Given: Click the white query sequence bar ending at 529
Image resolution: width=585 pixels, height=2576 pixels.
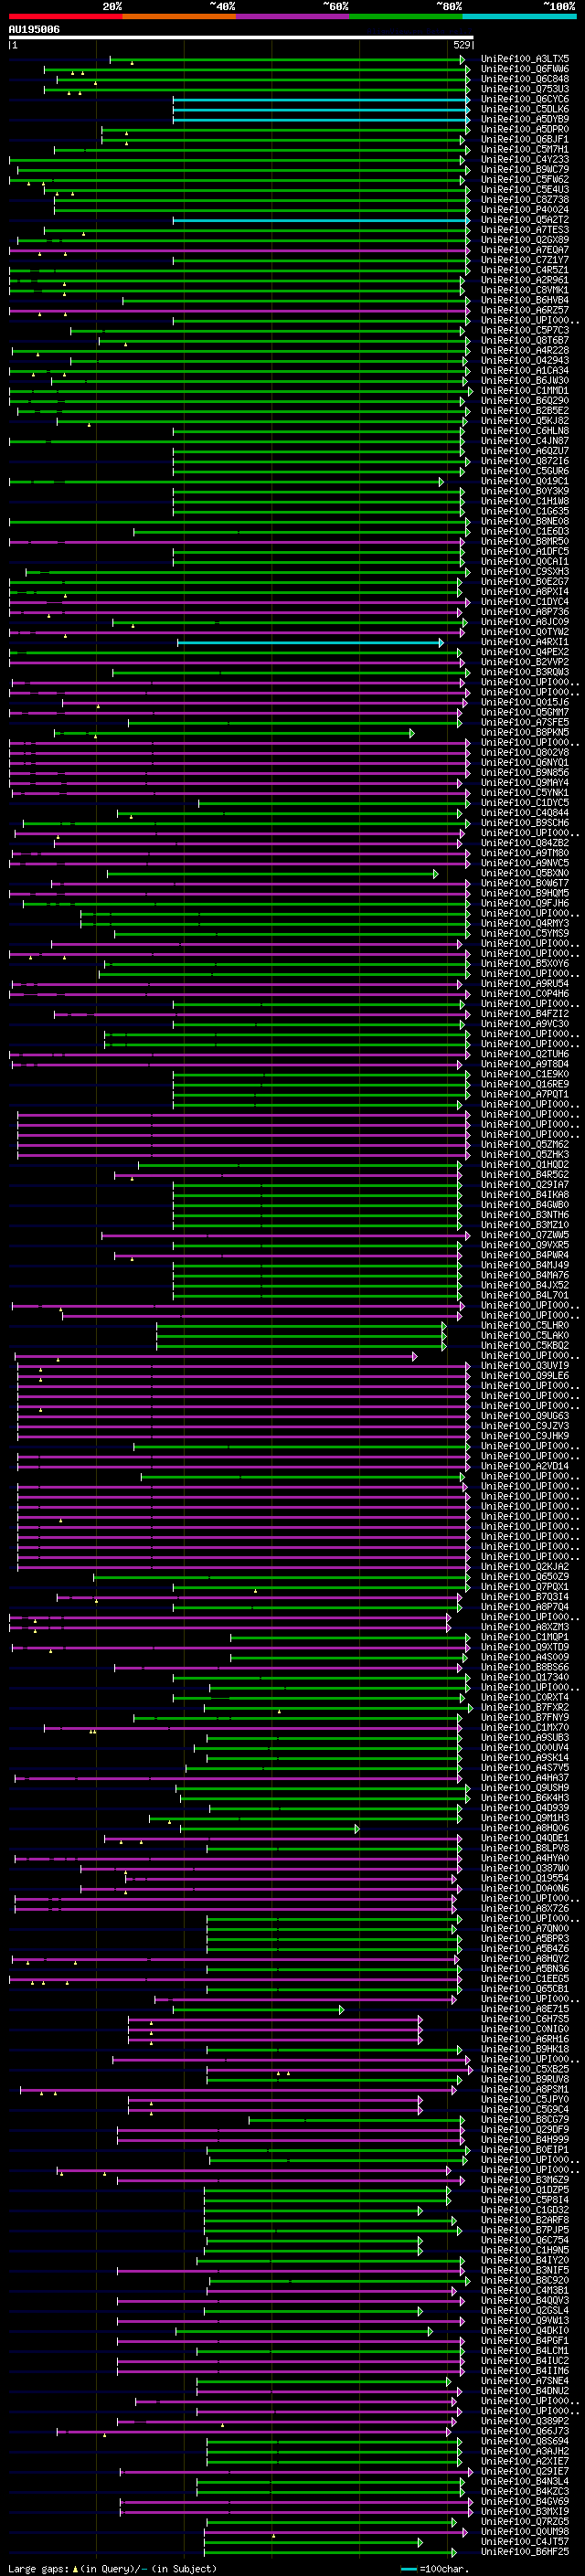Looking at the screenshot, I should (x=241, y=38).
